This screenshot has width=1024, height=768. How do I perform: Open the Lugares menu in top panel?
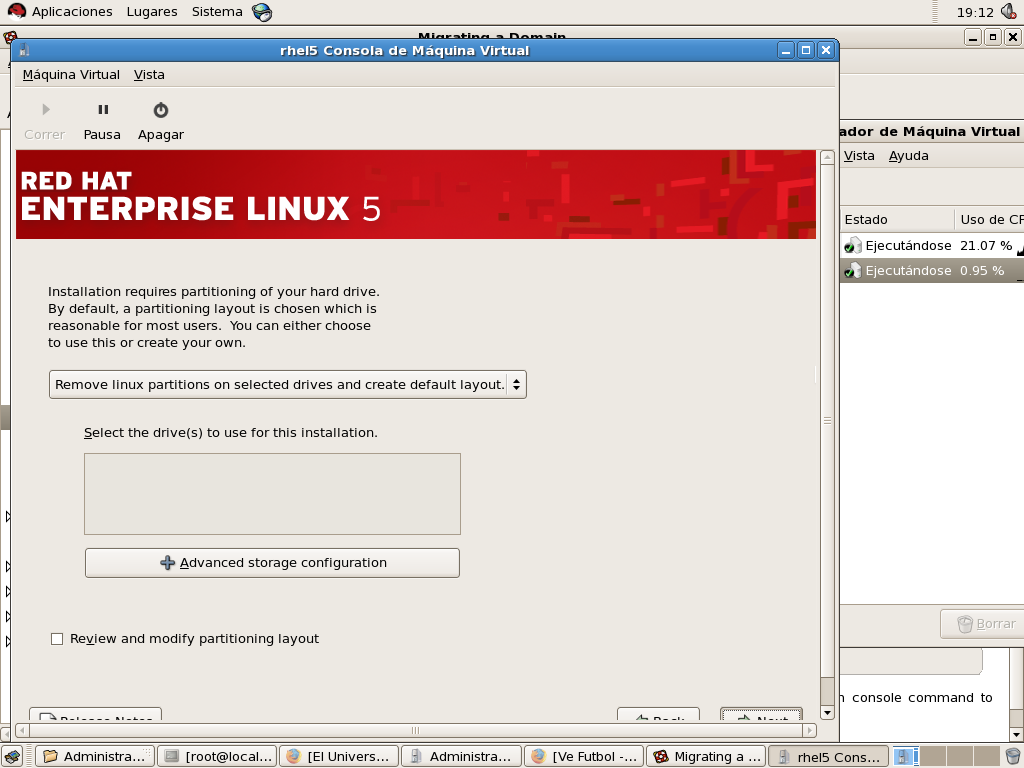click(x=152, y=12)
